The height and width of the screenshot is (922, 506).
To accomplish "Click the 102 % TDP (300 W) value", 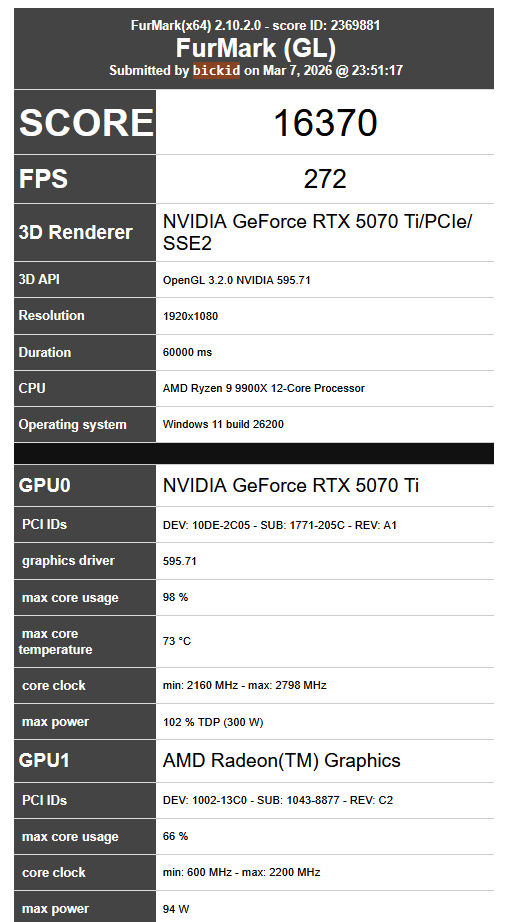I will pos(213,723).
